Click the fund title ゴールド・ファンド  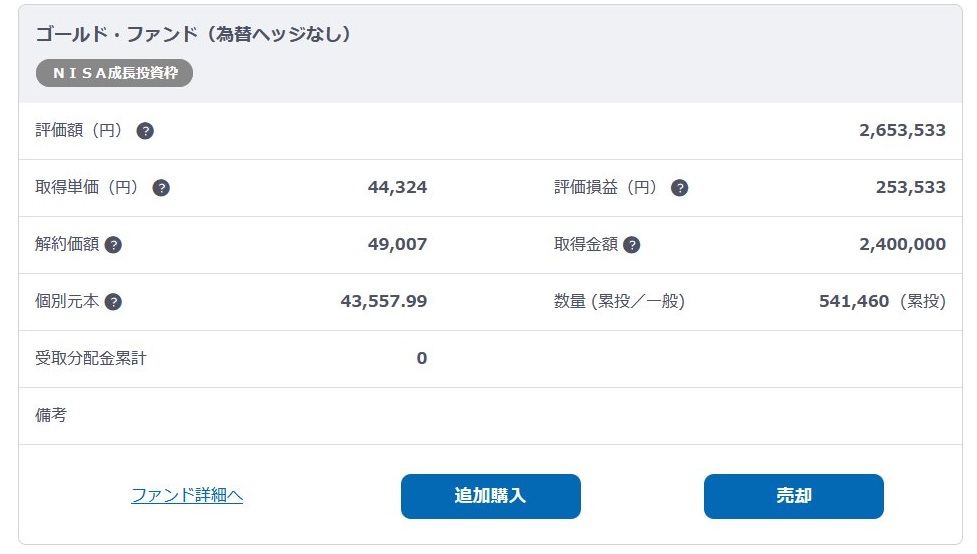(x=193, y=34)
